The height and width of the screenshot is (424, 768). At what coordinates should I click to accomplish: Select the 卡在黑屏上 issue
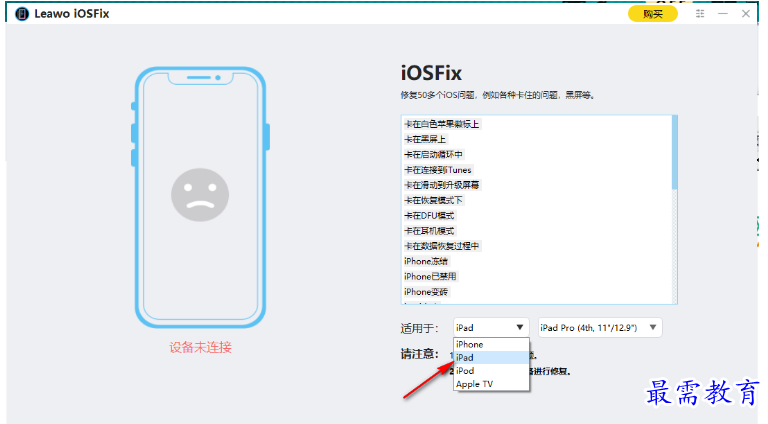click(425, 140)
